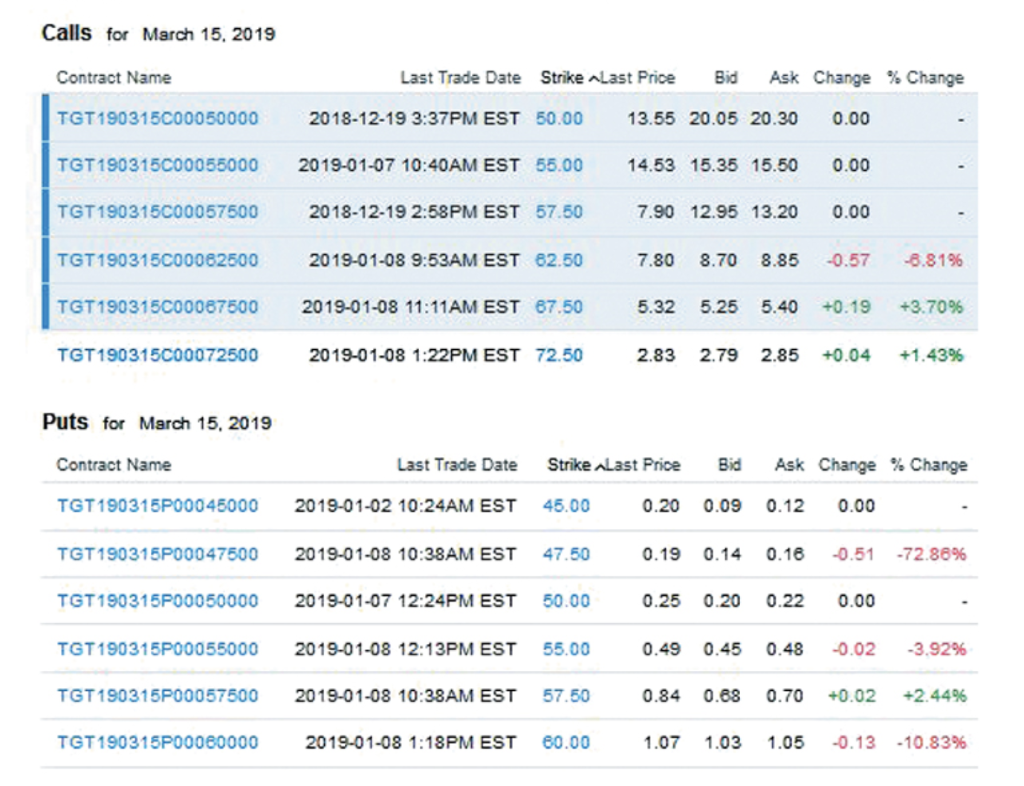
Task: Click Calls table Contract Name header
Action: click(114, 78)
